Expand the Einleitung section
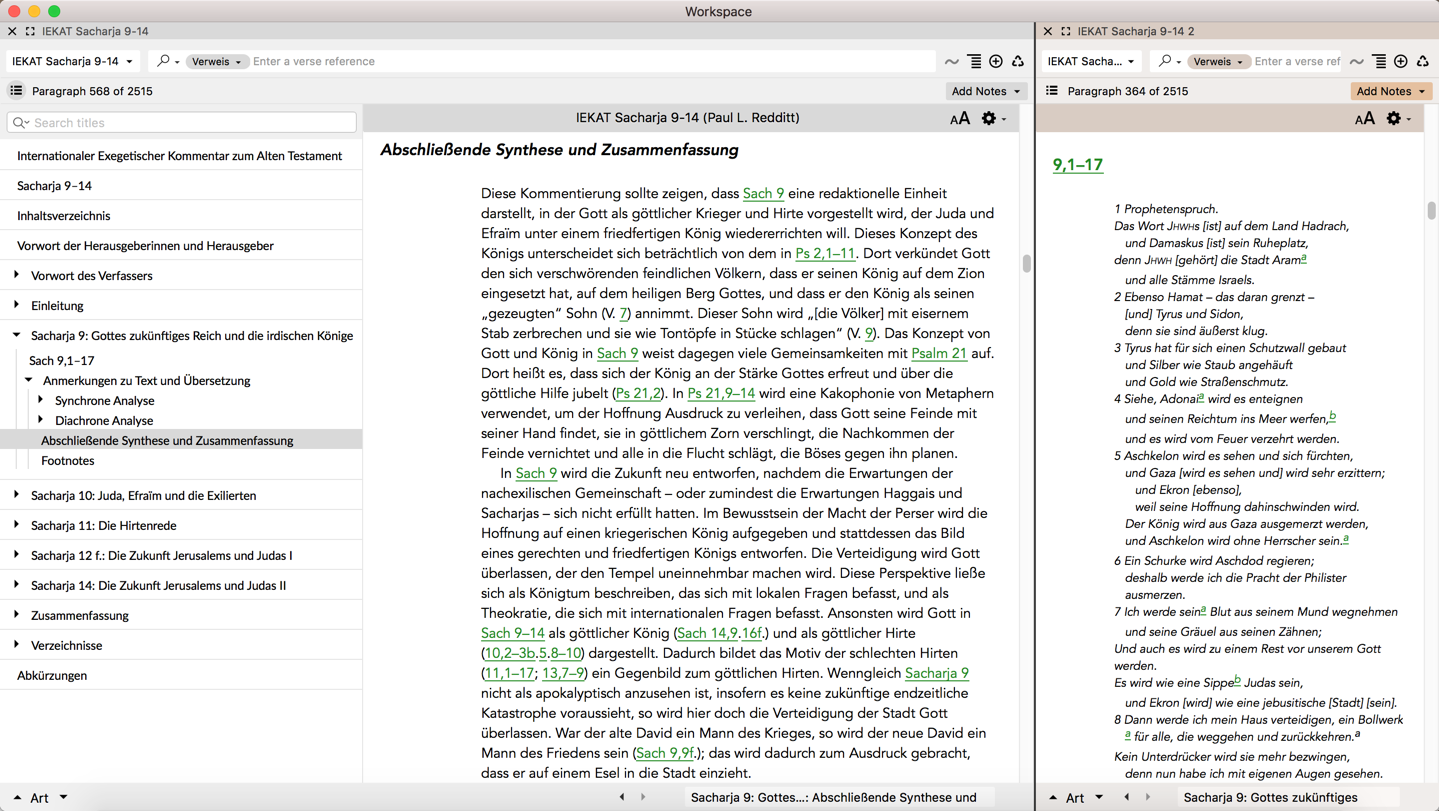The height and width of the screenshot is (811, 1439). (x=16, y=305)
